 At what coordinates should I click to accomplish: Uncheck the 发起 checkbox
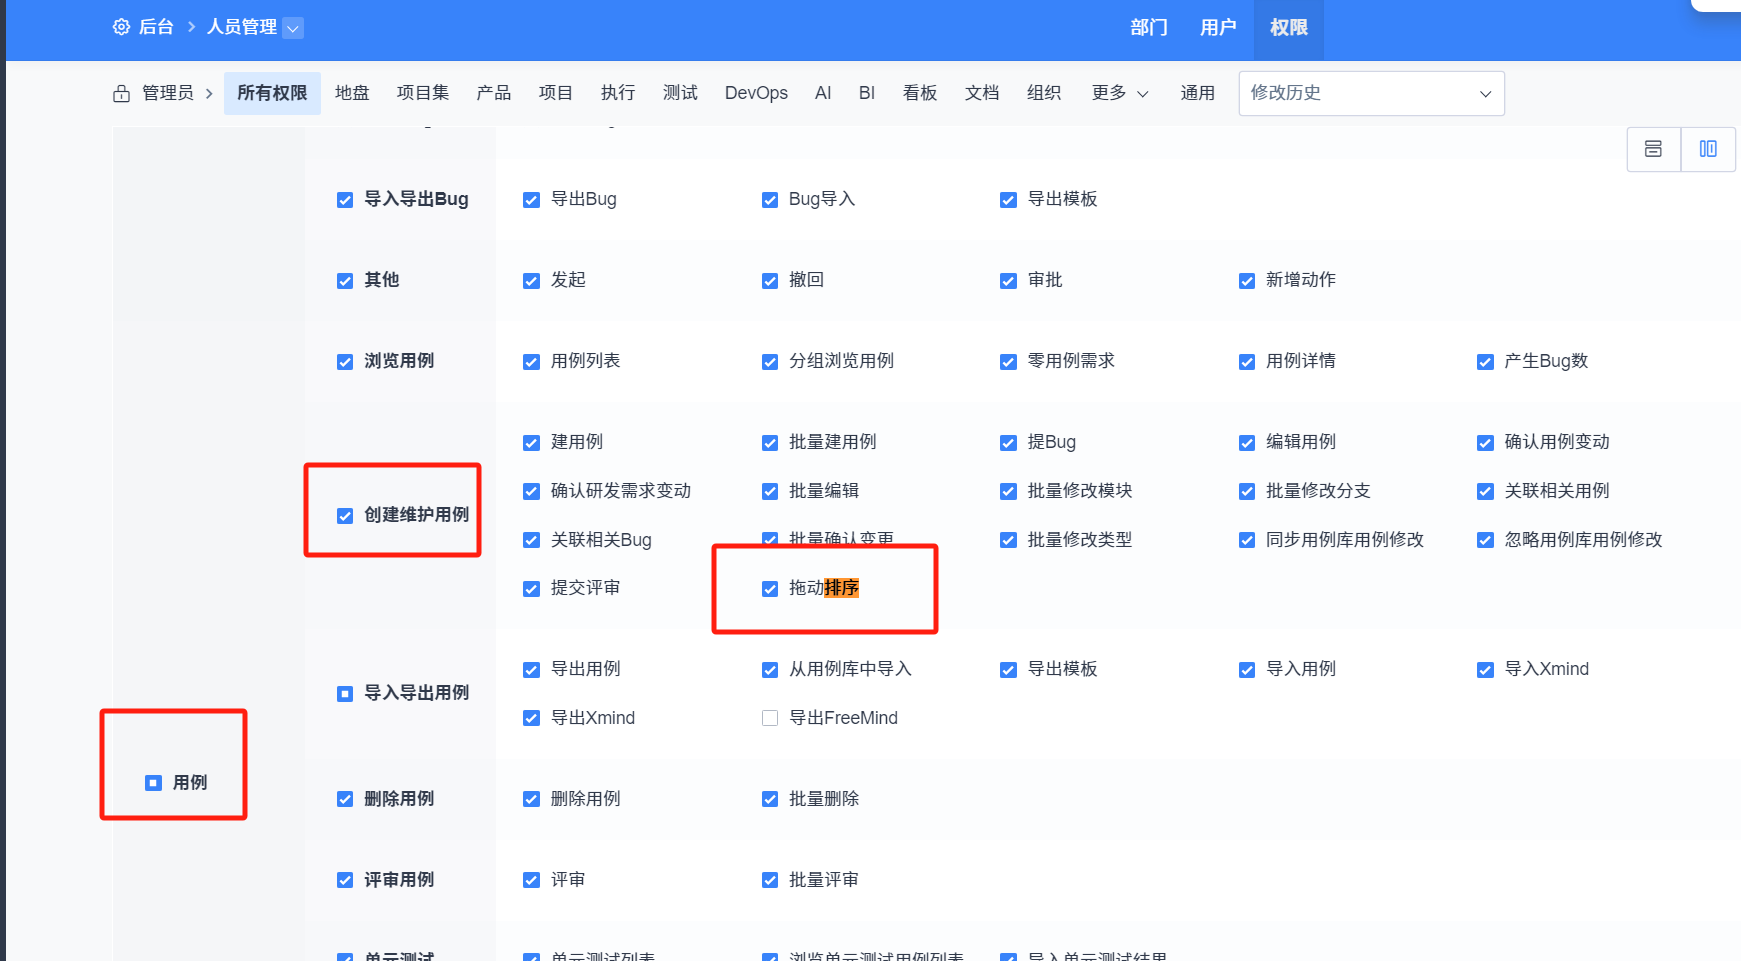point(532,281)
